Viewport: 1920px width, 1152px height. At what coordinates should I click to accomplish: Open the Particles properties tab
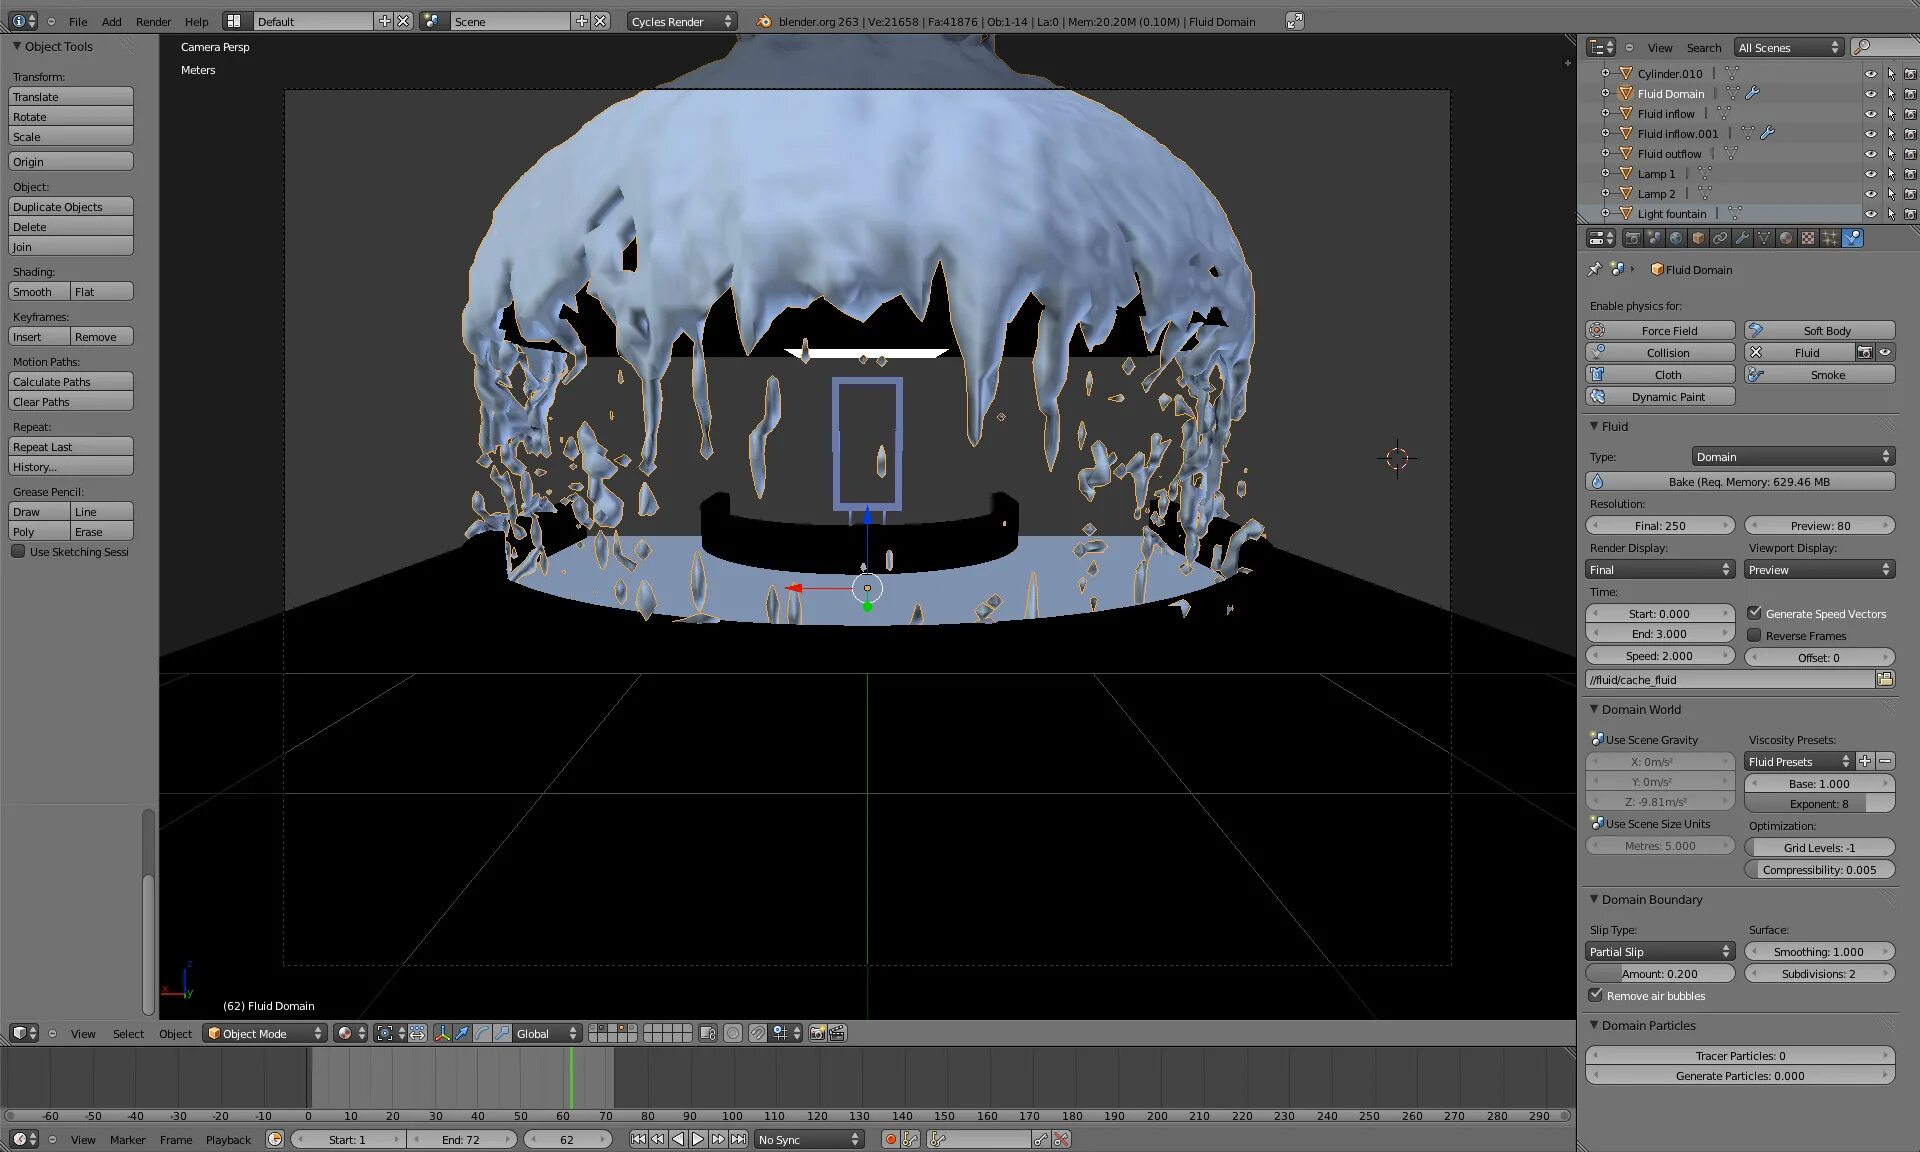pos(1830,238)
